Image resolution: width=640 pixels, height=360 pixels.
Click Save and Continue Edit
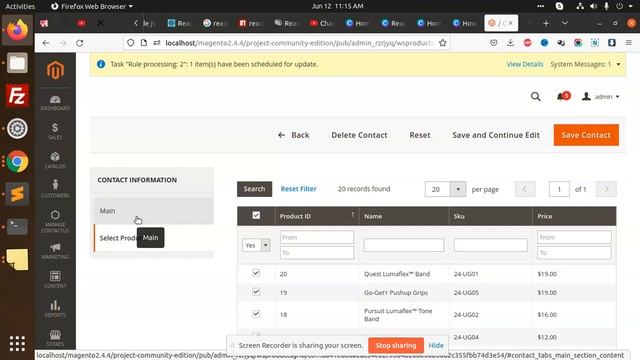tap(496, 135)
